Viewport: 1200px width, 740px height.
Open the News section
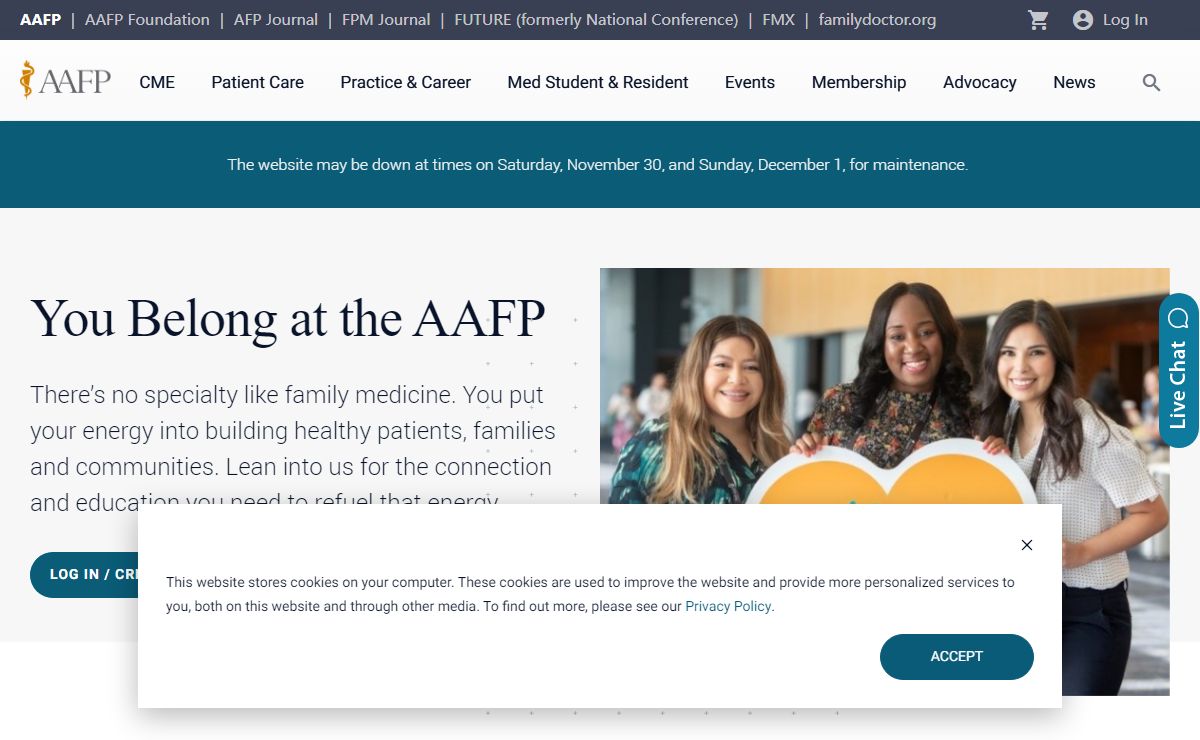pyautogui.click(x=1074, y=82)
